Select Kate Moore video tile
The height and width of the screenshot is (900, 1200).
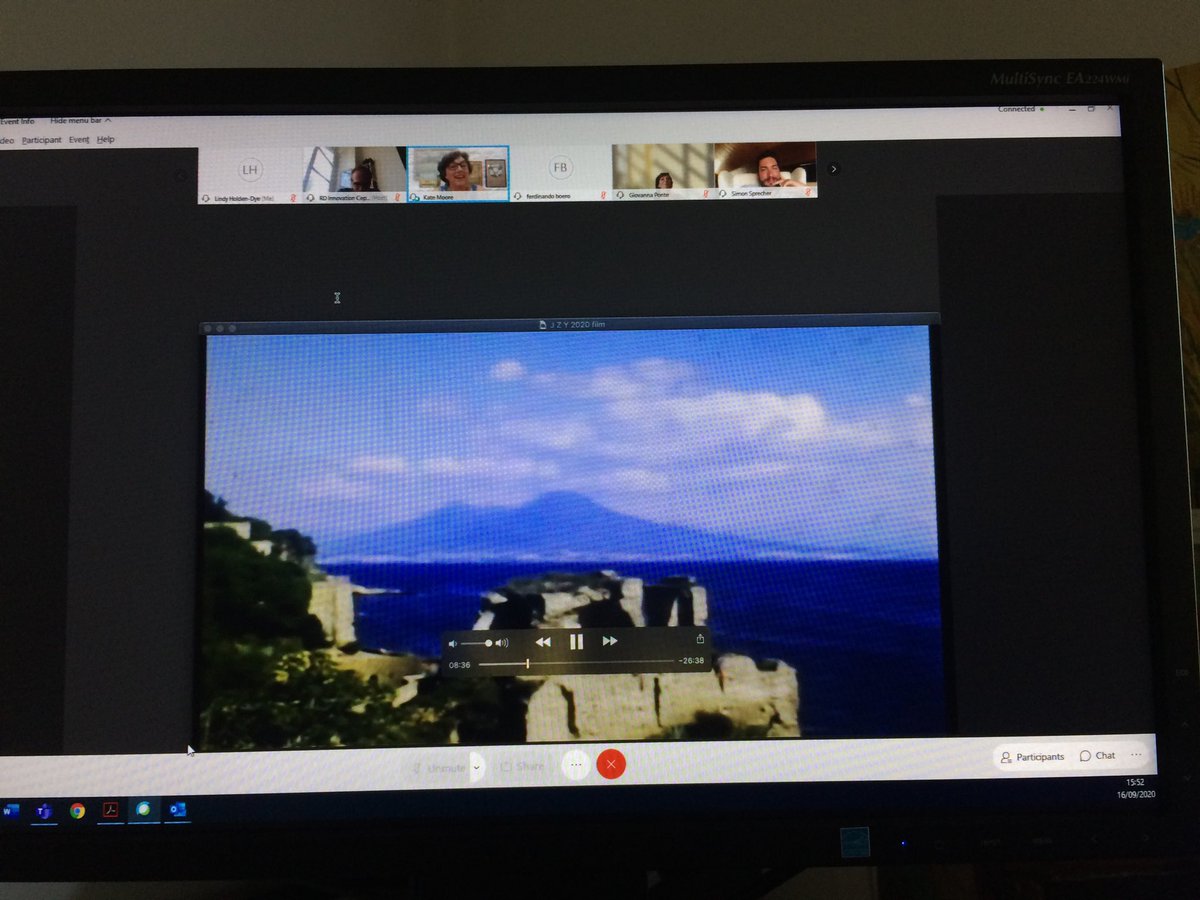coord(458,173)
